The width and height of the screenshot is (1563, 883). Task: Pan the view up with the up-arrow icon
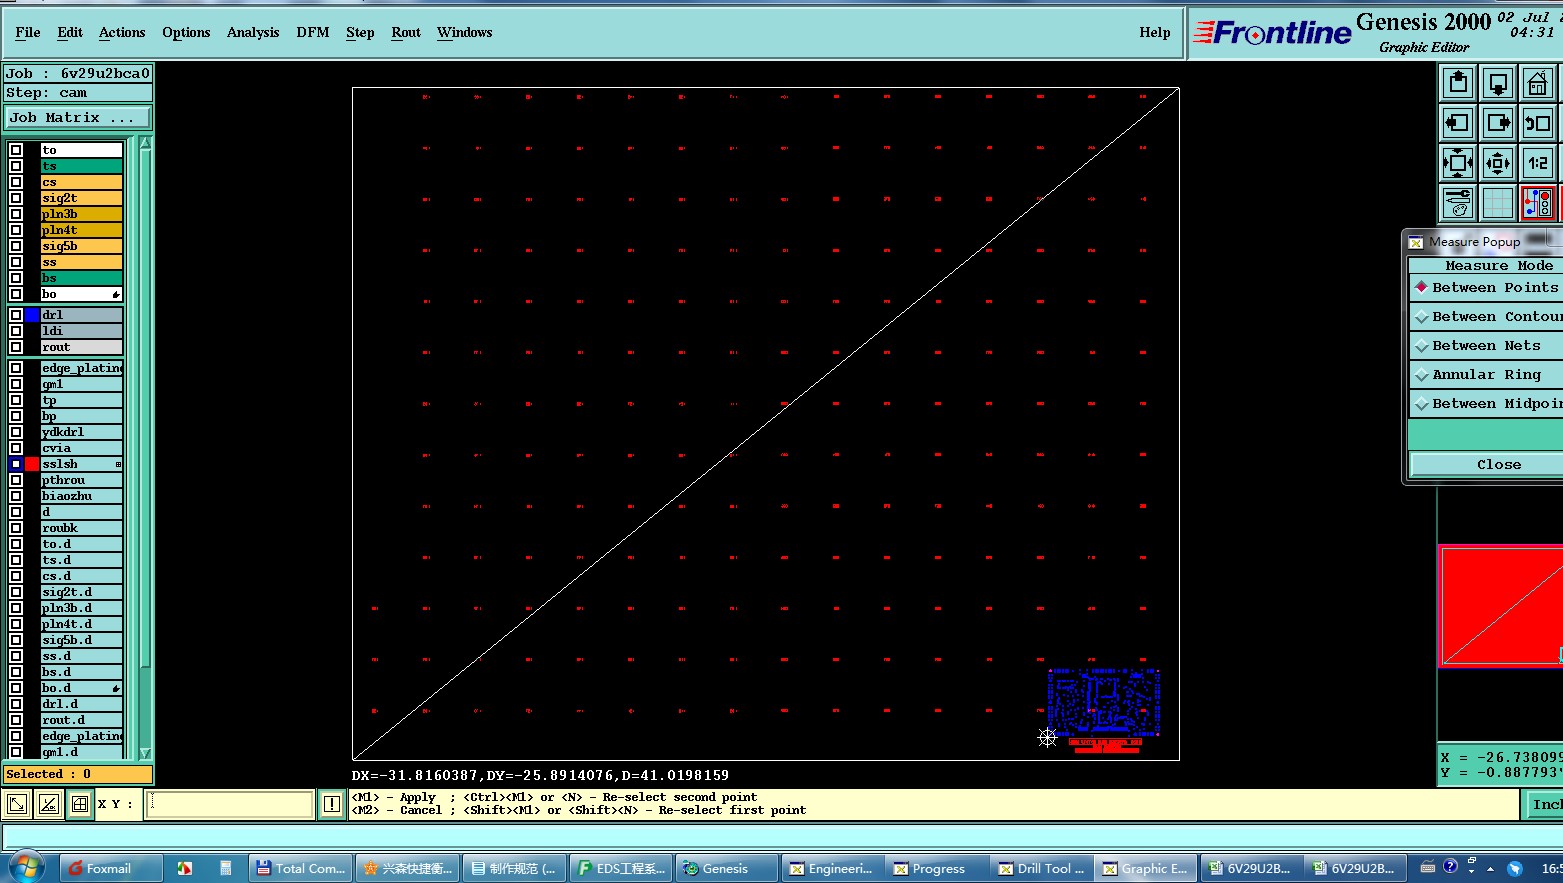pos(1458,83)
